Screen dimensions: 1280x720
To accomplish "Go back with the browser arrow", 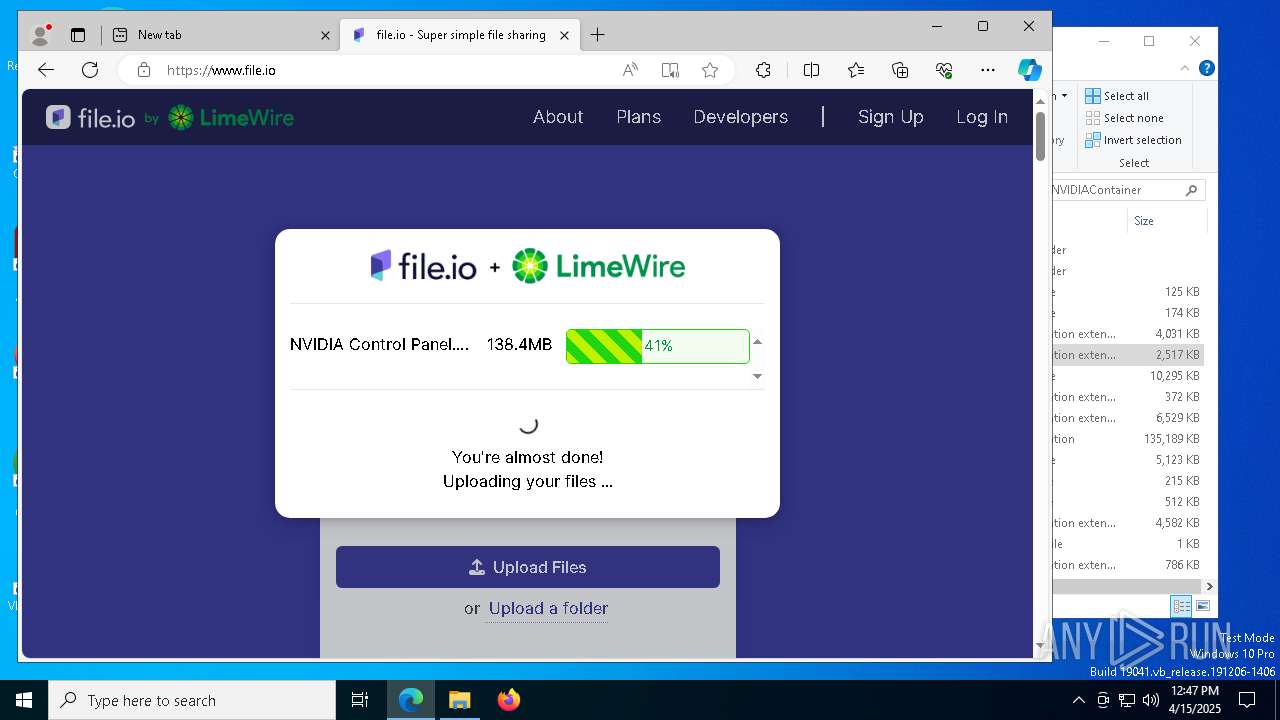I will (46, 70).
